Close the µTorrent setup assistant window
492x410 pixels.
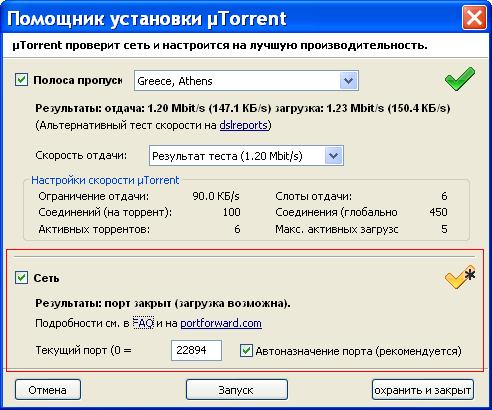point(474,18)
